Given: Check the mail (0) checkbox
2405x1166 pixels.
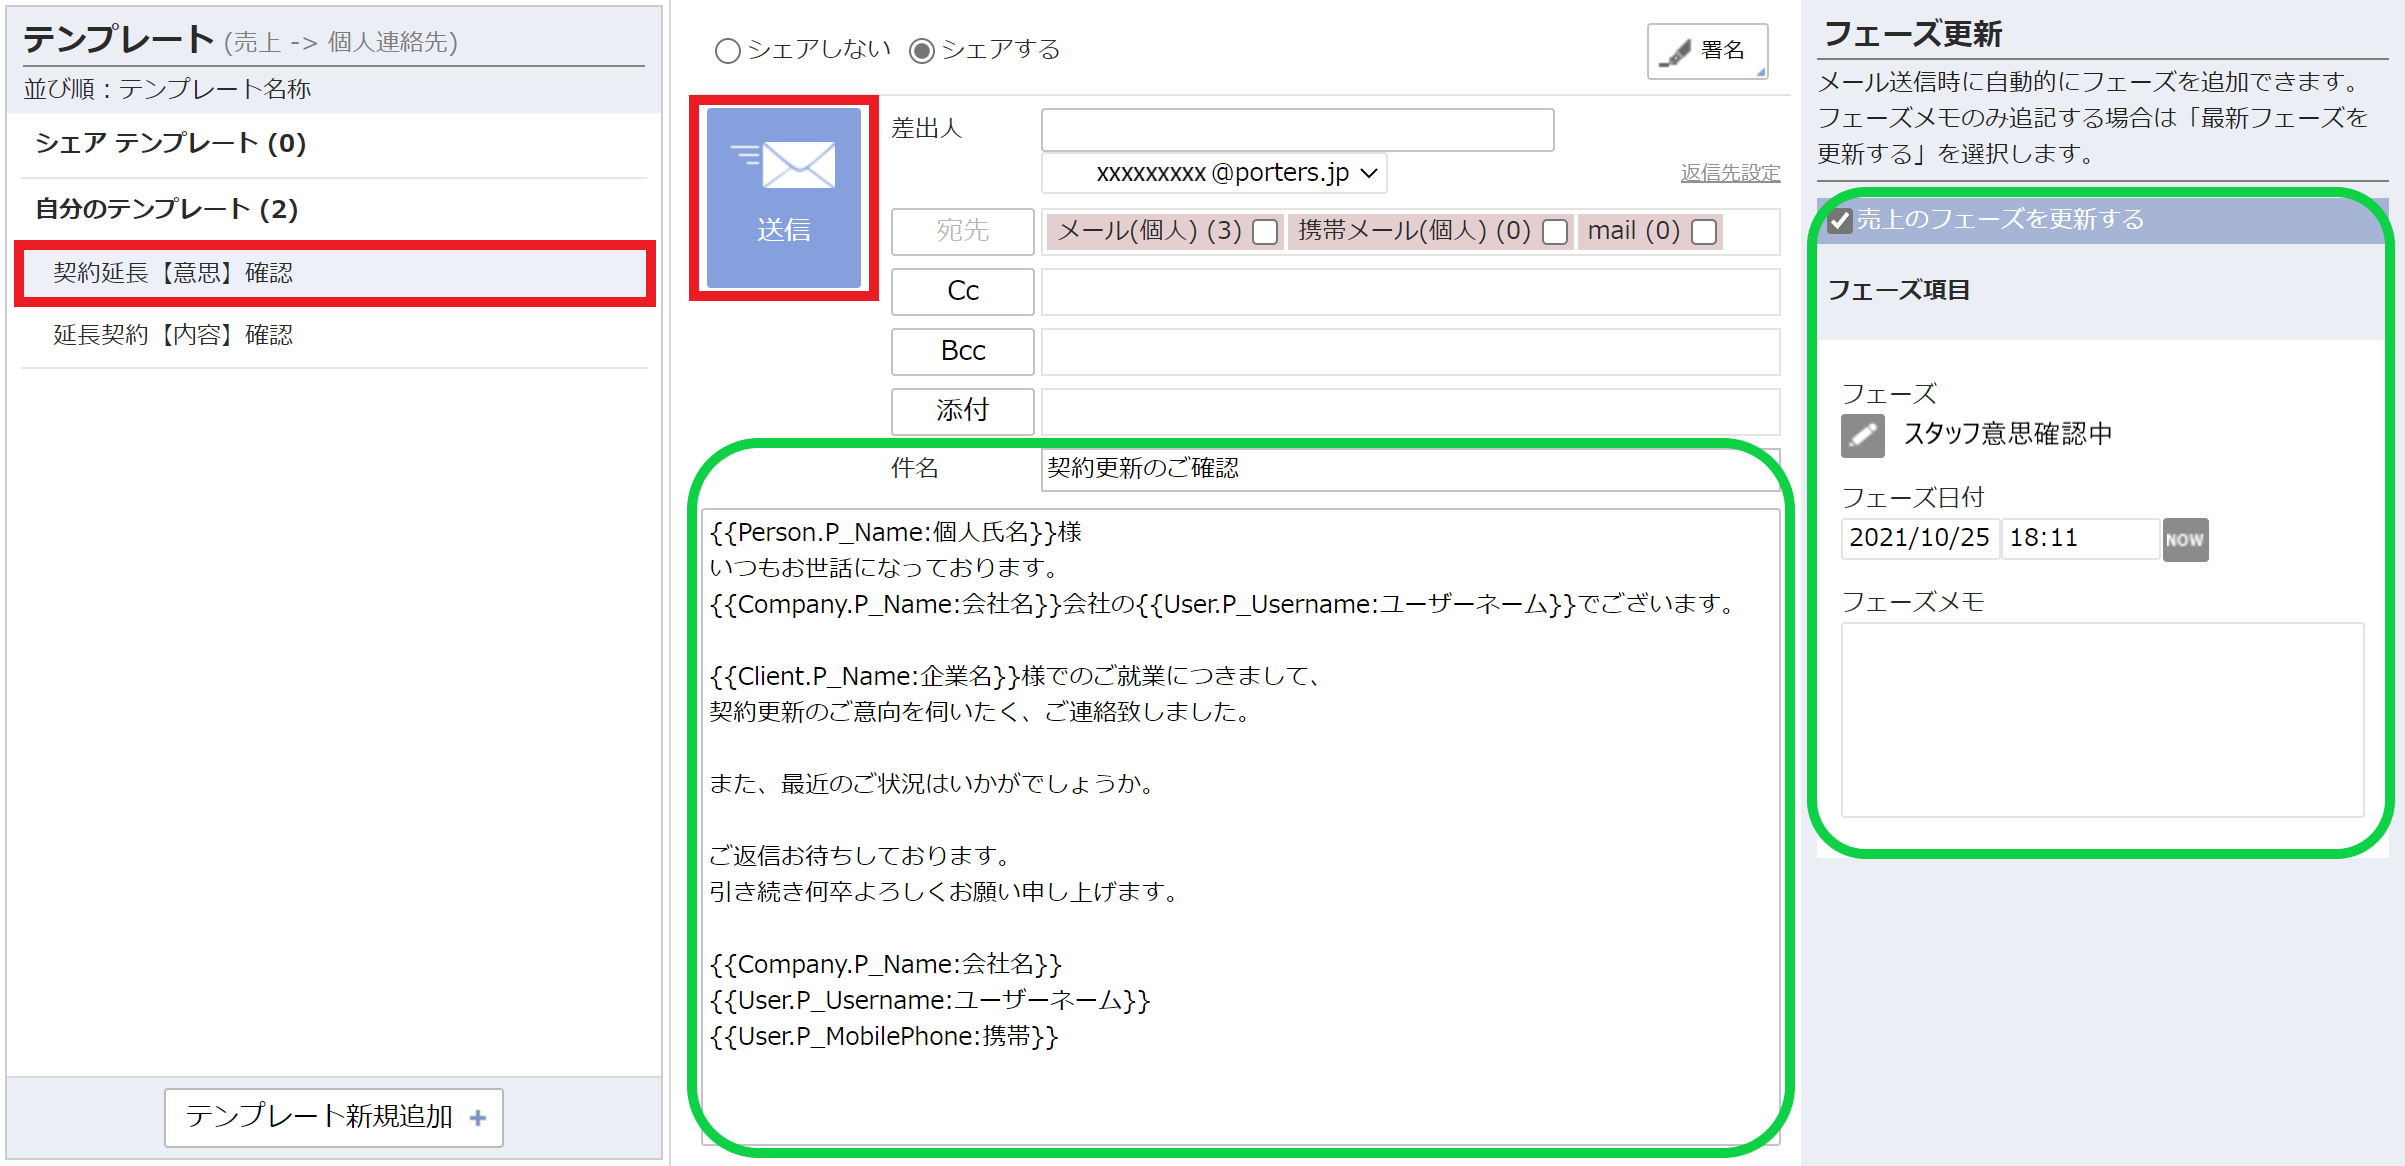Looking at the screenshot, I should click(x=1704, y=232).
